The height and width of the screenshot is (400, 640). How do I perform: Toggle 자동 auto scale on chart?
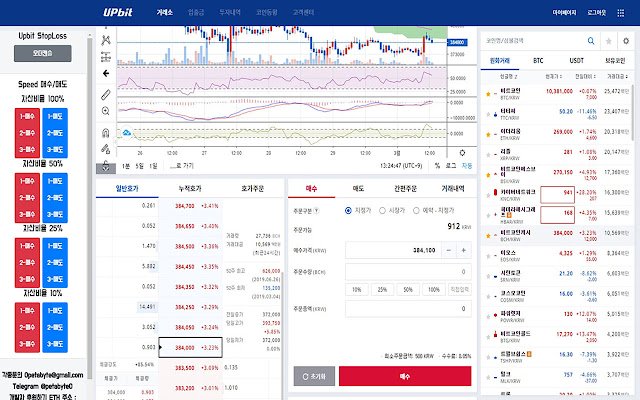click(467, 166)
